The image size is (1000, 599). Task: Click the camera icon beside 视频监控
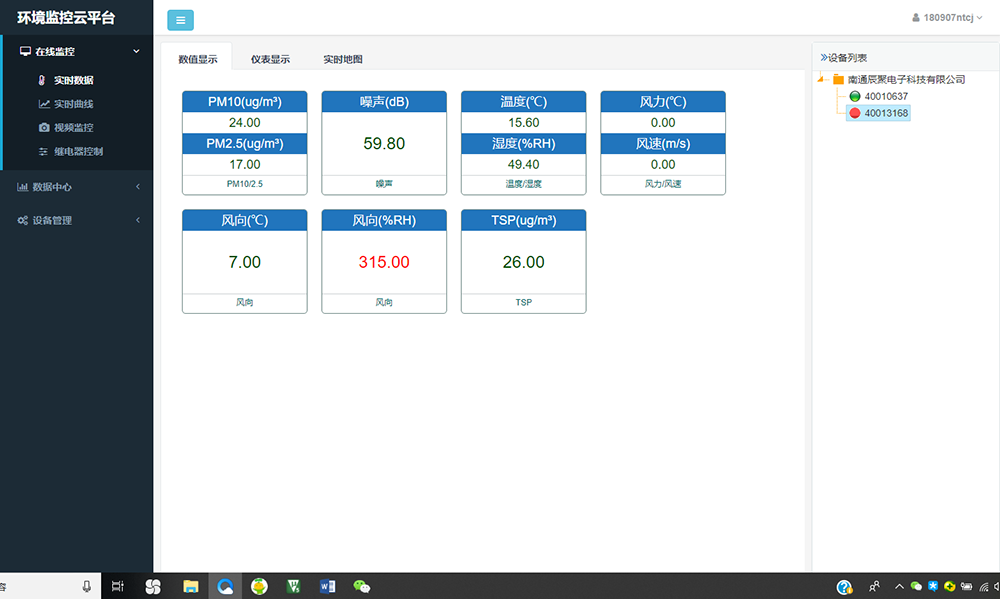[x=44, y=128]
